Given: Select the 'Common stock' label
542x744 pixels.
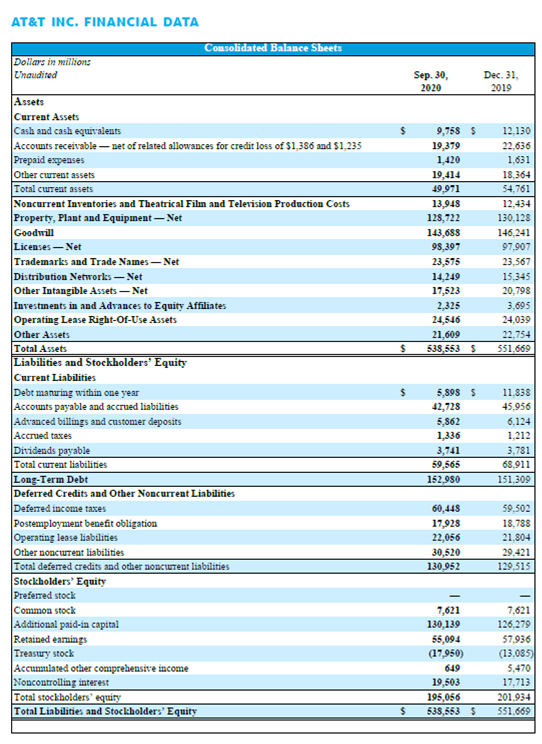Looking at the screenshot, I should pyautogui.click(x=45, y=610).
